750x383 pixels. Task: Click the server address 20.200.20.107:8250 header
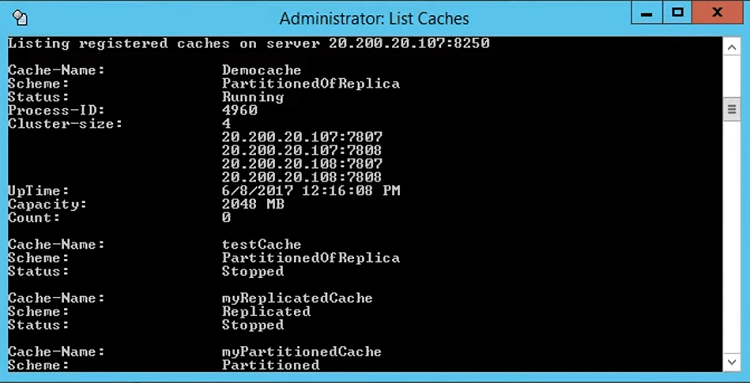coord(409,44)
